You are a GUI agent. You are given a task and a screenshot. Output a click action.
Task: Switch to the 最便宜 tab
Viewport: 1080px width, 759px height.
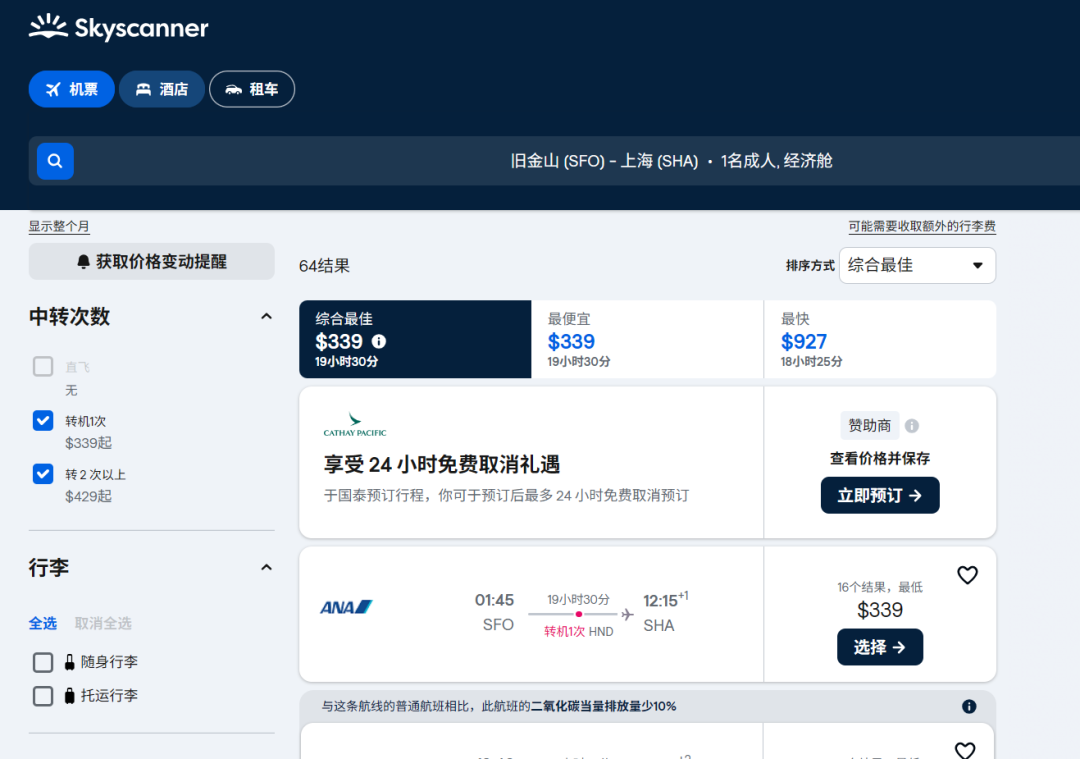point(646,339)
